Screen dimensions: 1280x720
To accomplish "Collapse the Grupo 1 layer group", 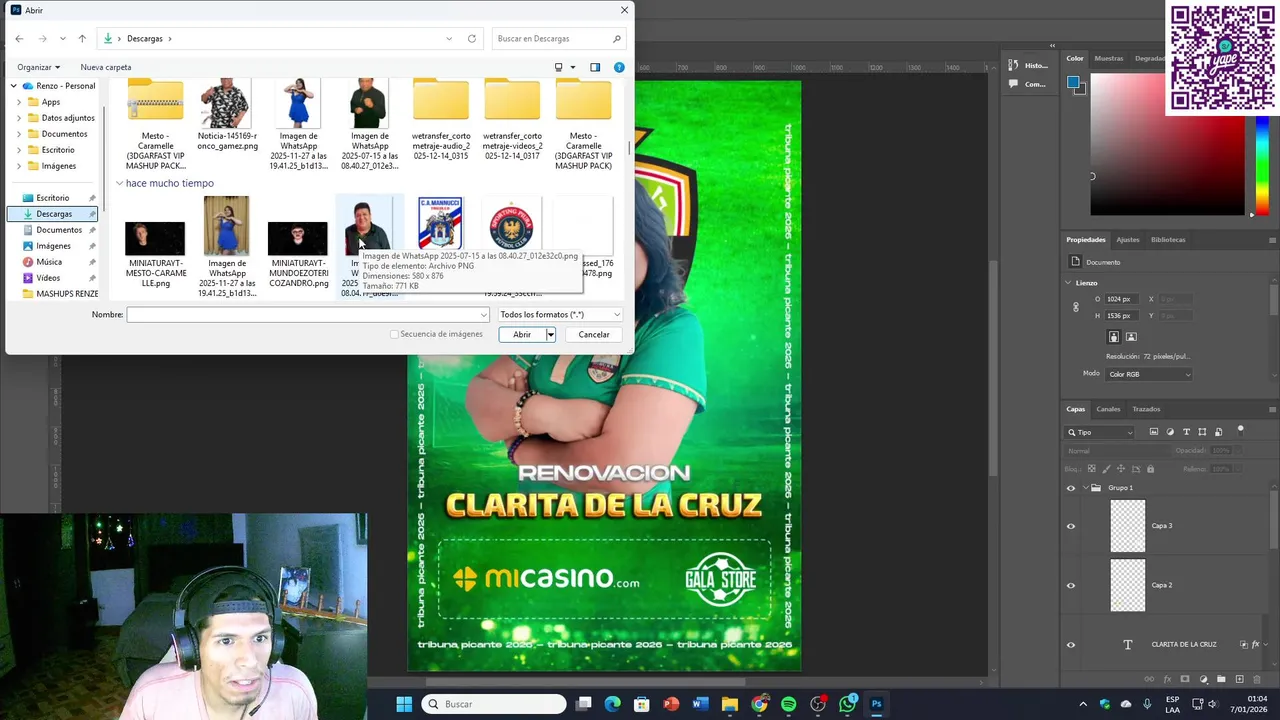I will (1085, 488).
